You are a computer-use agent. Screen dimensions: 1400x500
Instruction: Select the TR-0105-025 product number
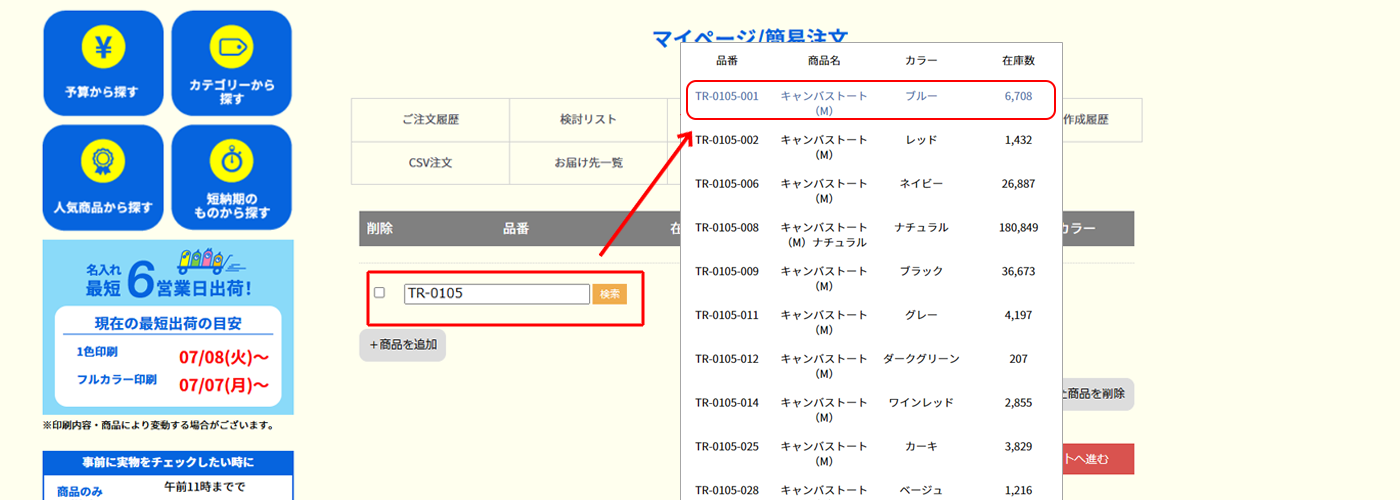coord(727,446)
